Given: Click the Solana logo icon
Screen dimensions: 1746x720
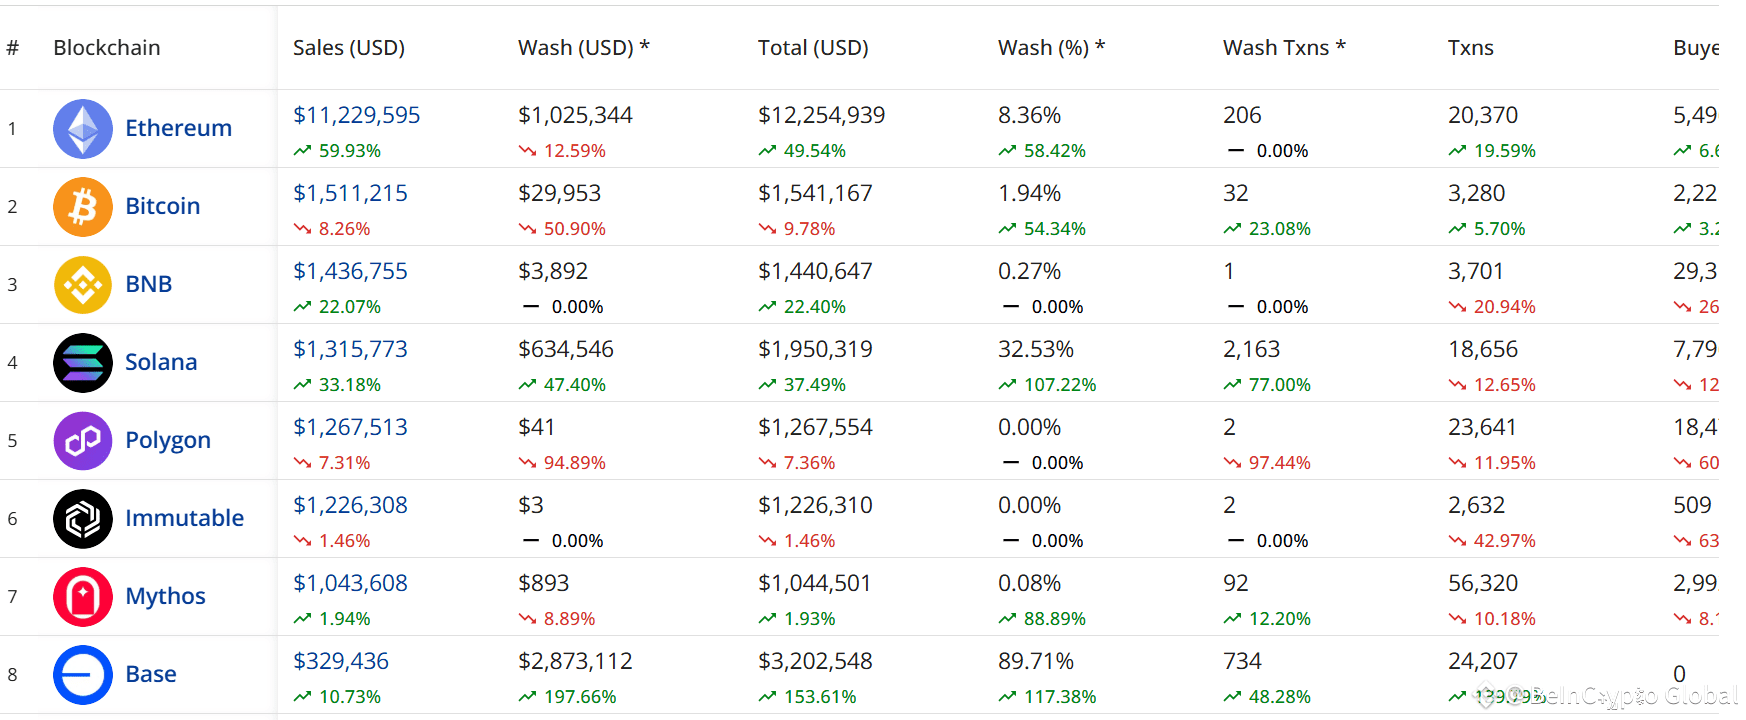Looking at the screenshot, I should pyautogui.click(x=83, y=363).
